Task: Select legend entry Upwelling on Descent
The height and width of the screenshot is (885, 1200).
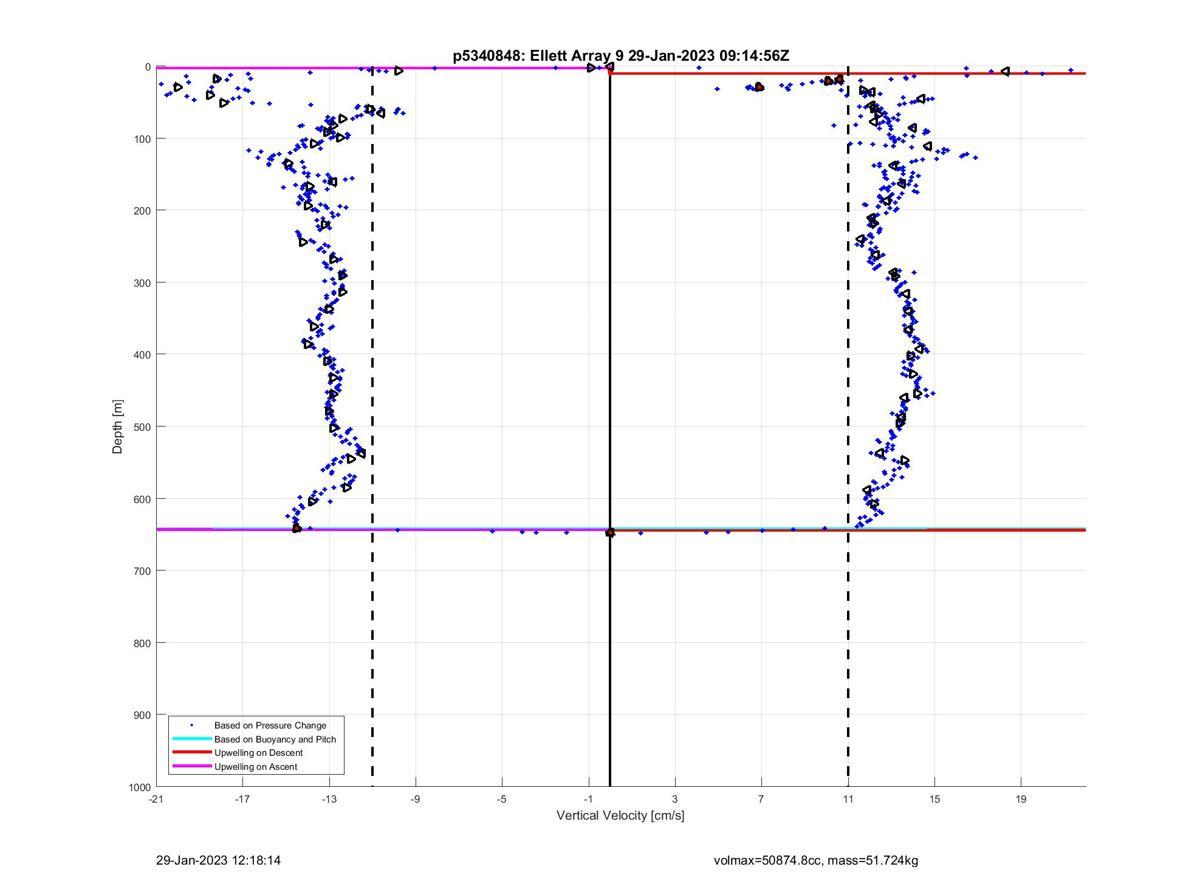Action: [258, 752]
